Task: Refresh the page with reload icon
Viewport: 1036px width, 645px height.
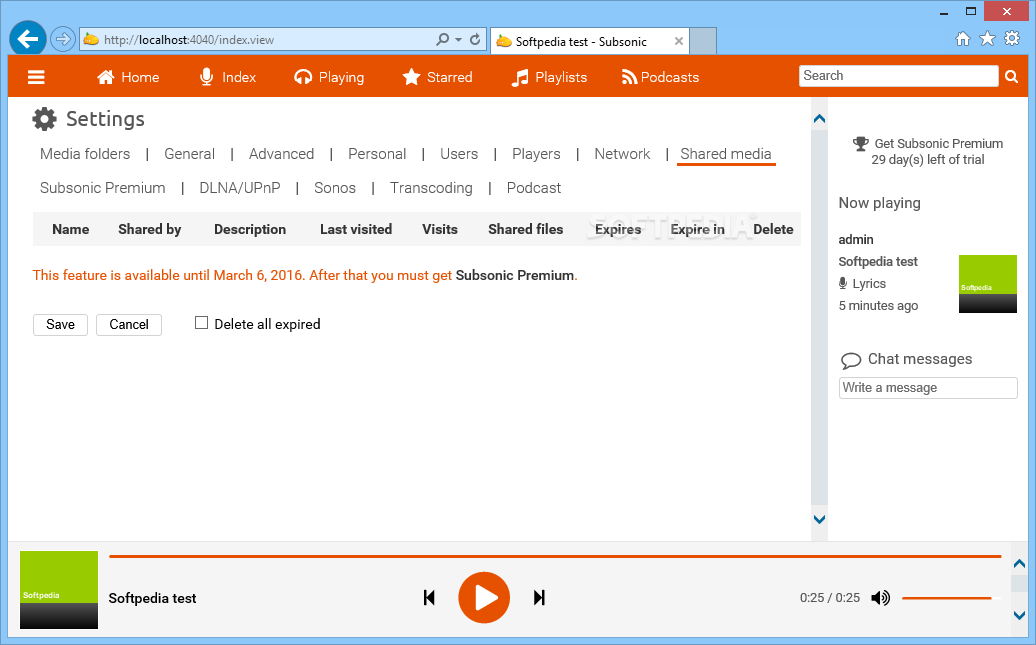Action: tap(475, 40)
